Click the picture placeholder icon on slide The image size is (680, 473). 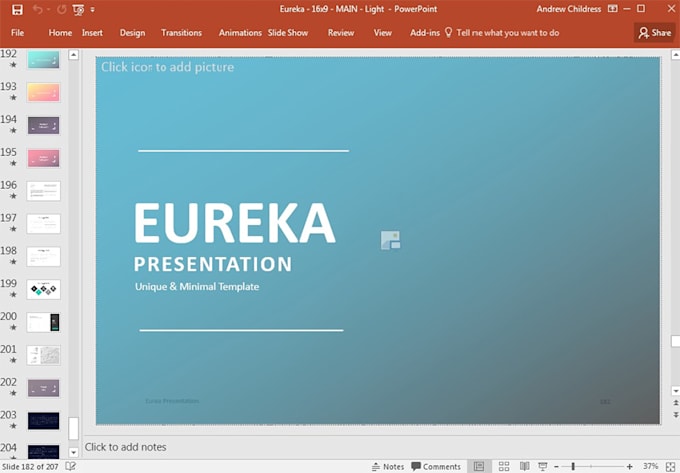(x=390, y=240)
